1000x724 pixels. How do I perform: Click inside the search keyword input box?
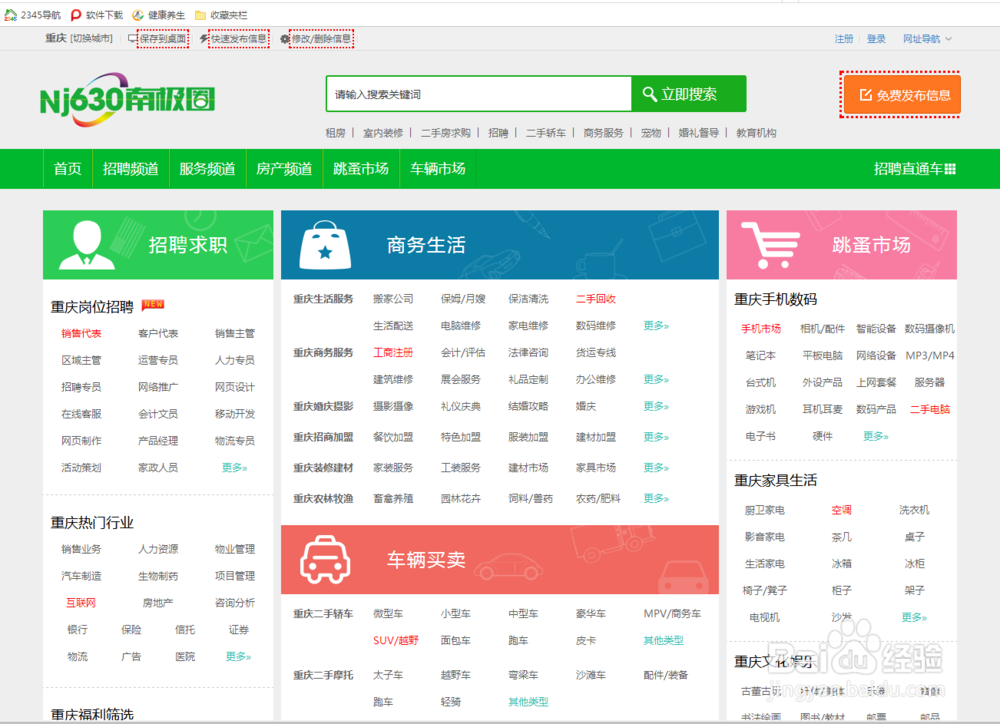click(x=470, y=93)
